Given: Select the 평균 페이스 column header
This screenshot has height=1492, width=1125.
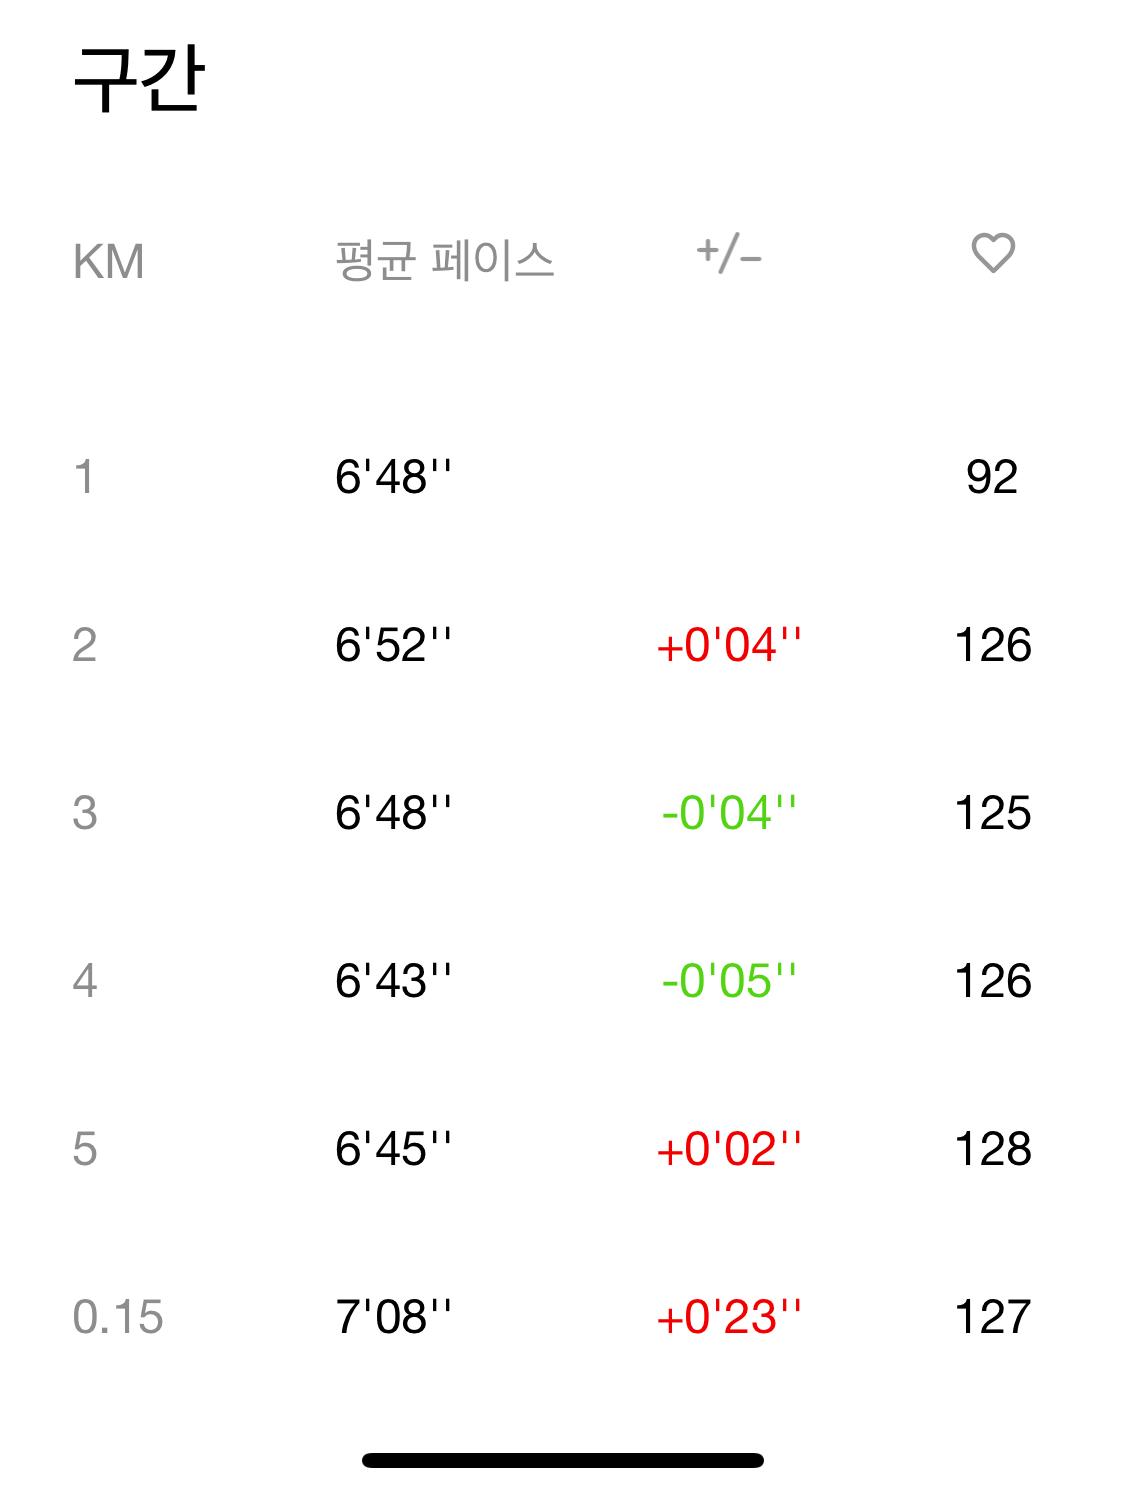Looking at the screenshot, I should coord(444,261).
